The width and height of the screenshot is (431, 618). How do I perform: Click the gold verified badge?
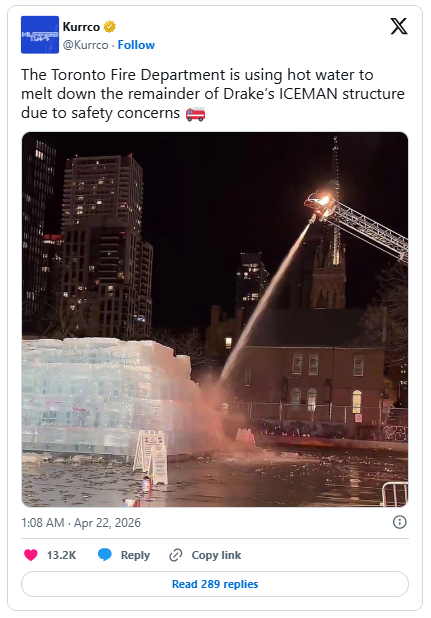pyautogui.click(x=110, y=27)
